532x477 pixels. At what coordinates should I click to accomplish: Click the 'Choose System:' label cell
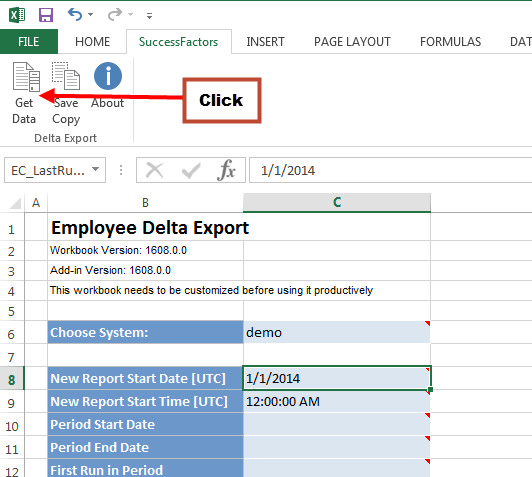(x=146, y=332)
